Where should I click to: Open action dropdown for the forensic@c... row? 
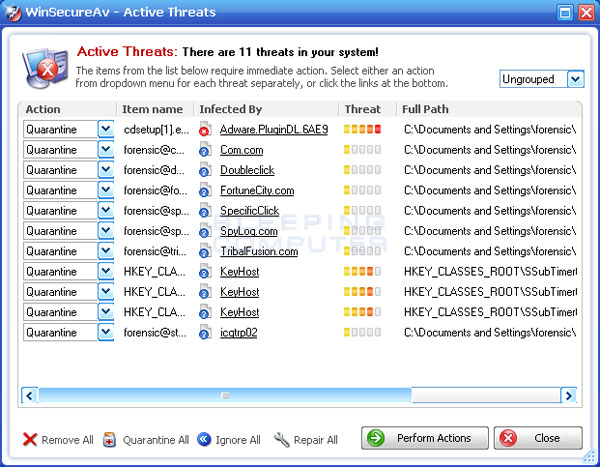[x=106, y=150]
